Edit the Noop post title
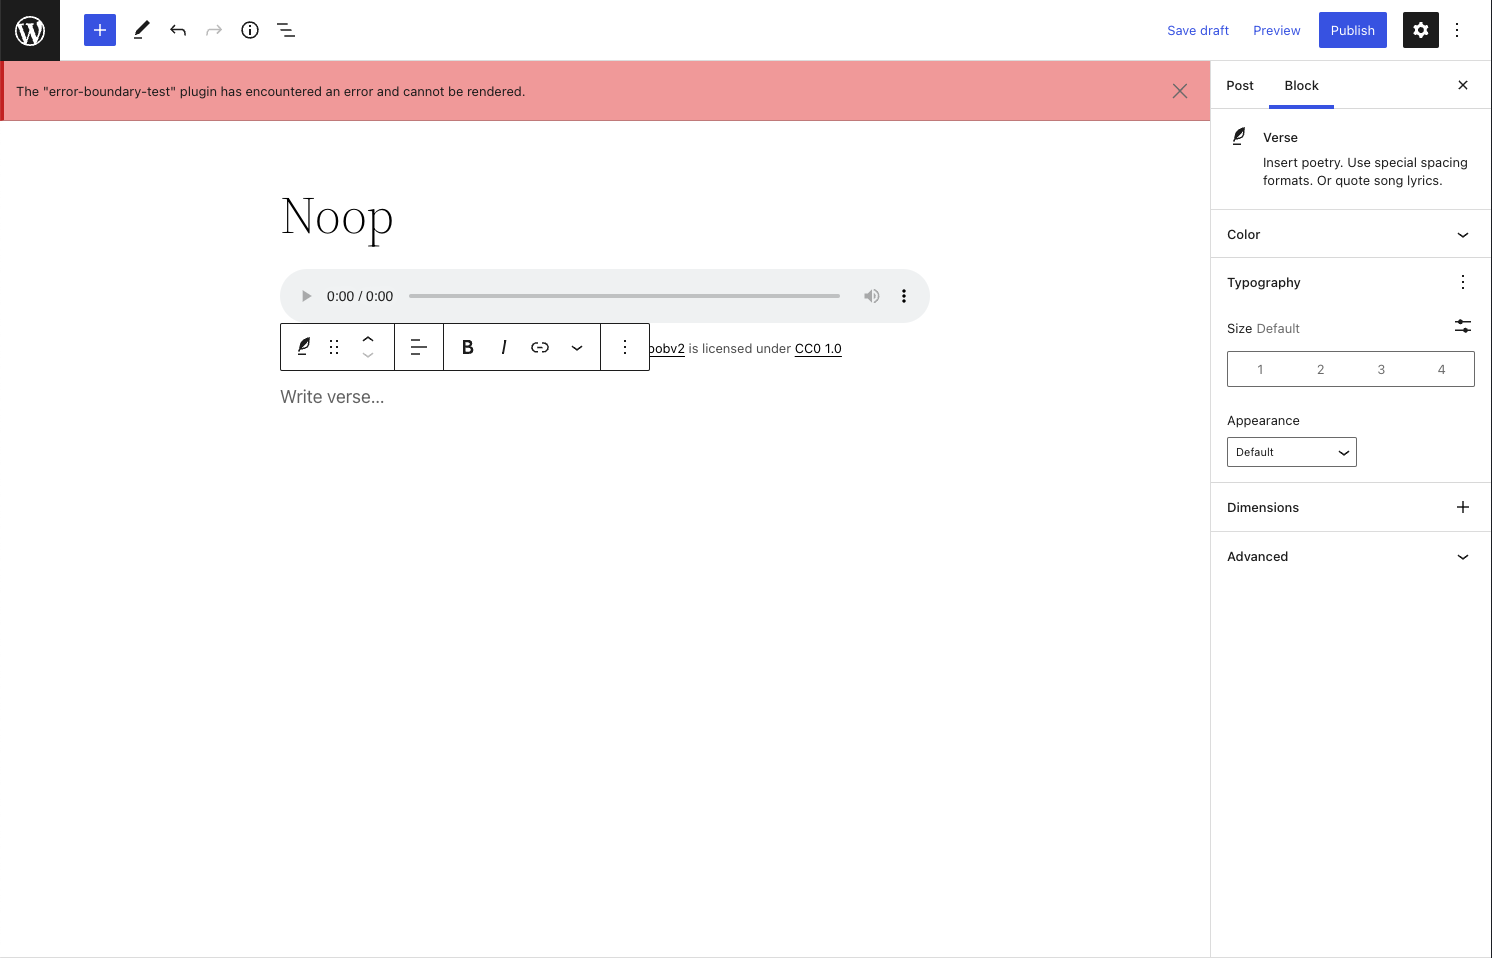 [x=337, y=217]
